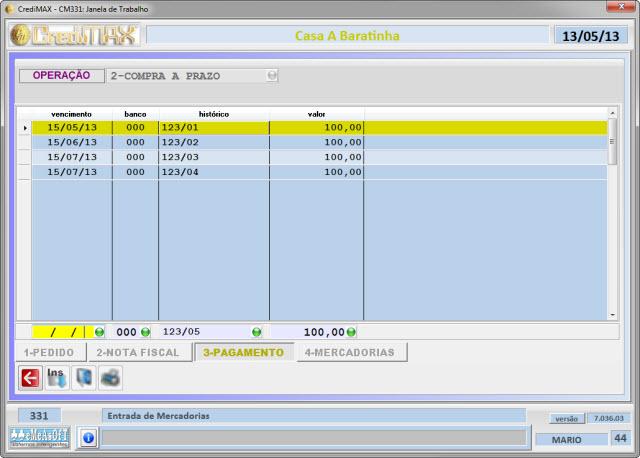
Task: Switch to the 1-PEDIDO tab
Action: [x=48, y=352]
